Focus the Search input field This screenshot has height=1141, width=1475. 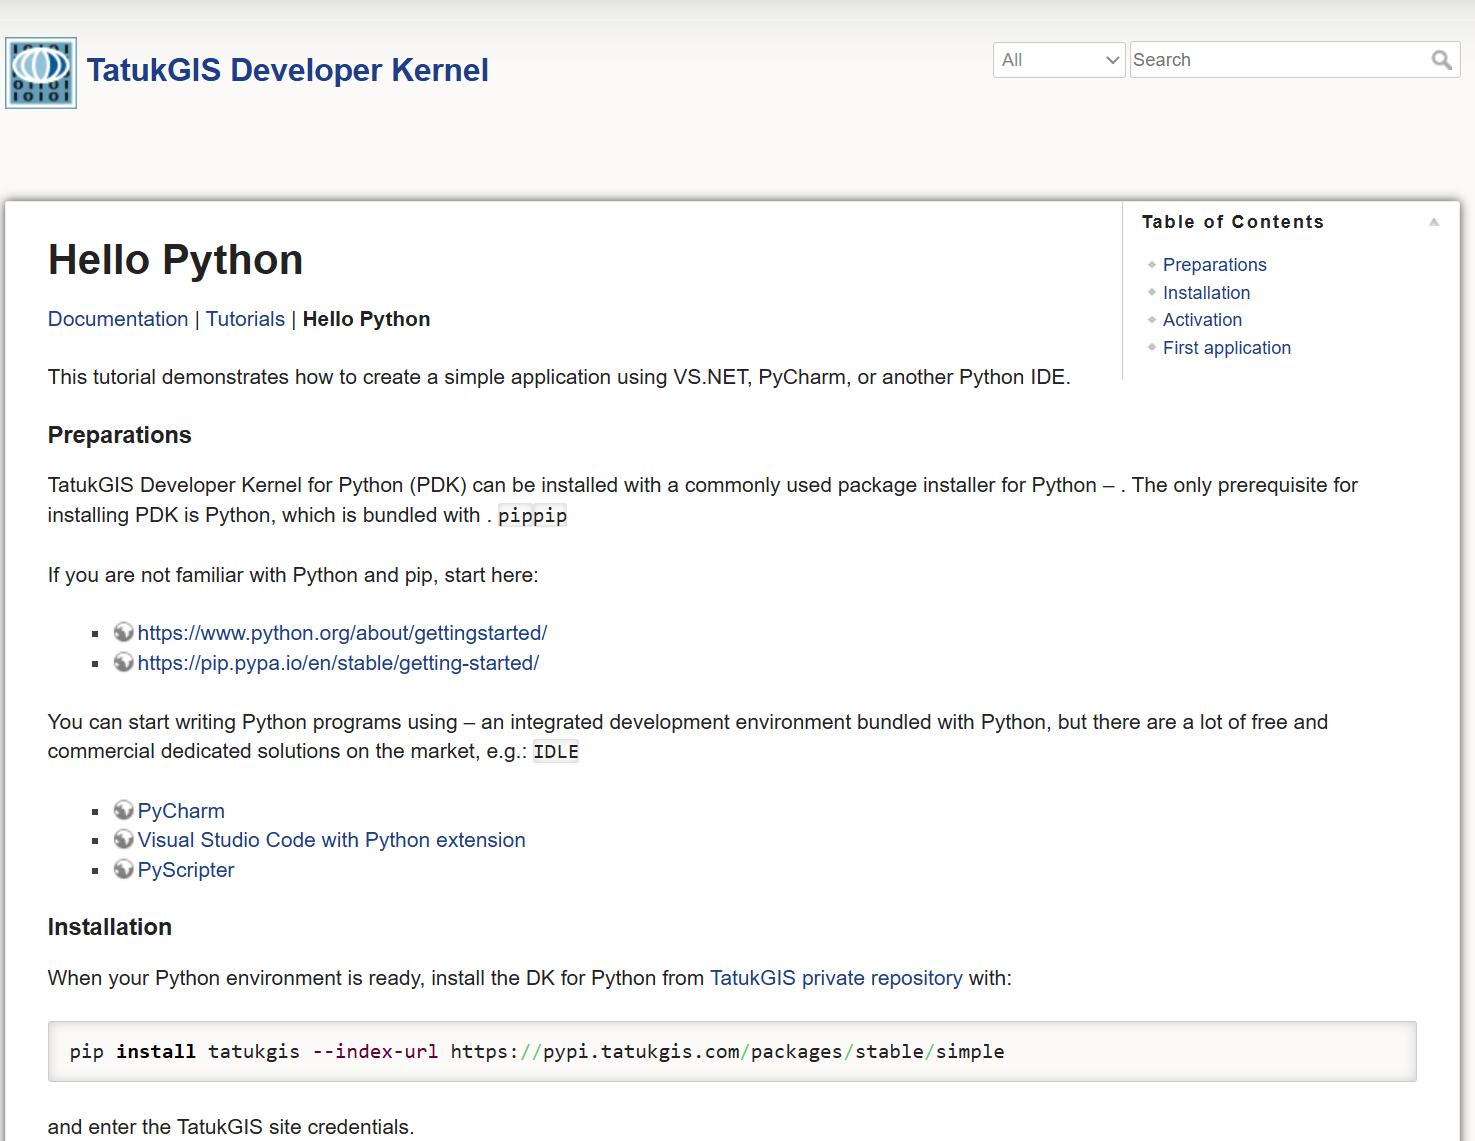pos(1278,60)
